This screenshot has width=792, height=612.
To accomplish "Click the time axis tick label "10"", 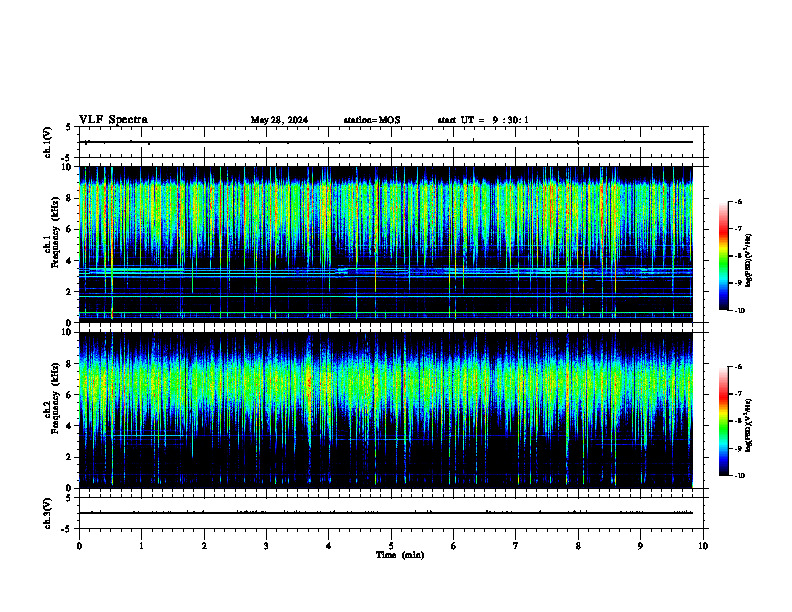I will coord(703,546).
